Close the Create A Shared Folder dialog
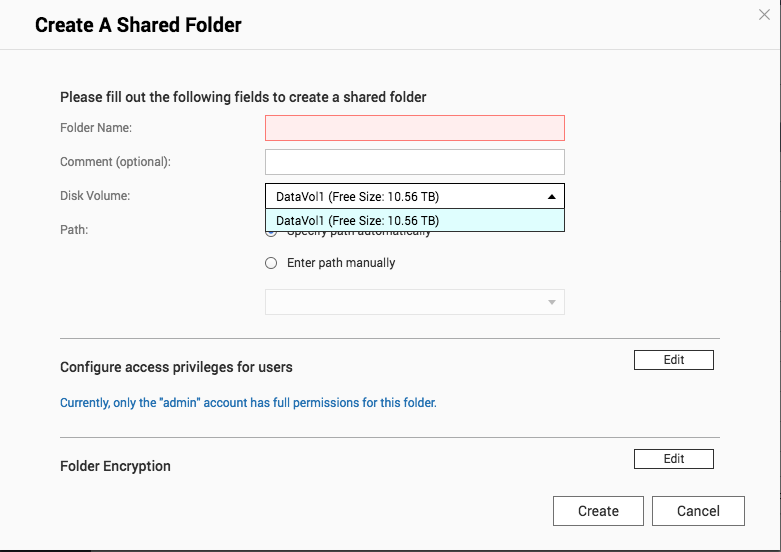The image size is (781, 552). [764, 14]
